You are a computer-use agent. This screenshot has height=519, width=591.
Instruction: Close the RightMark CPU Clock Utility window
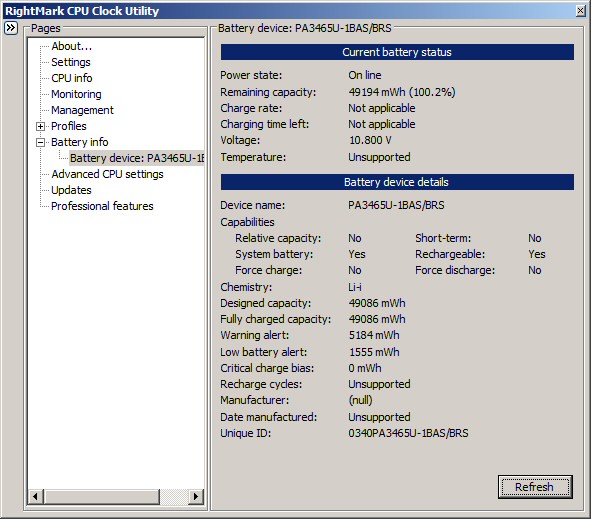click(x=580, y=11)
